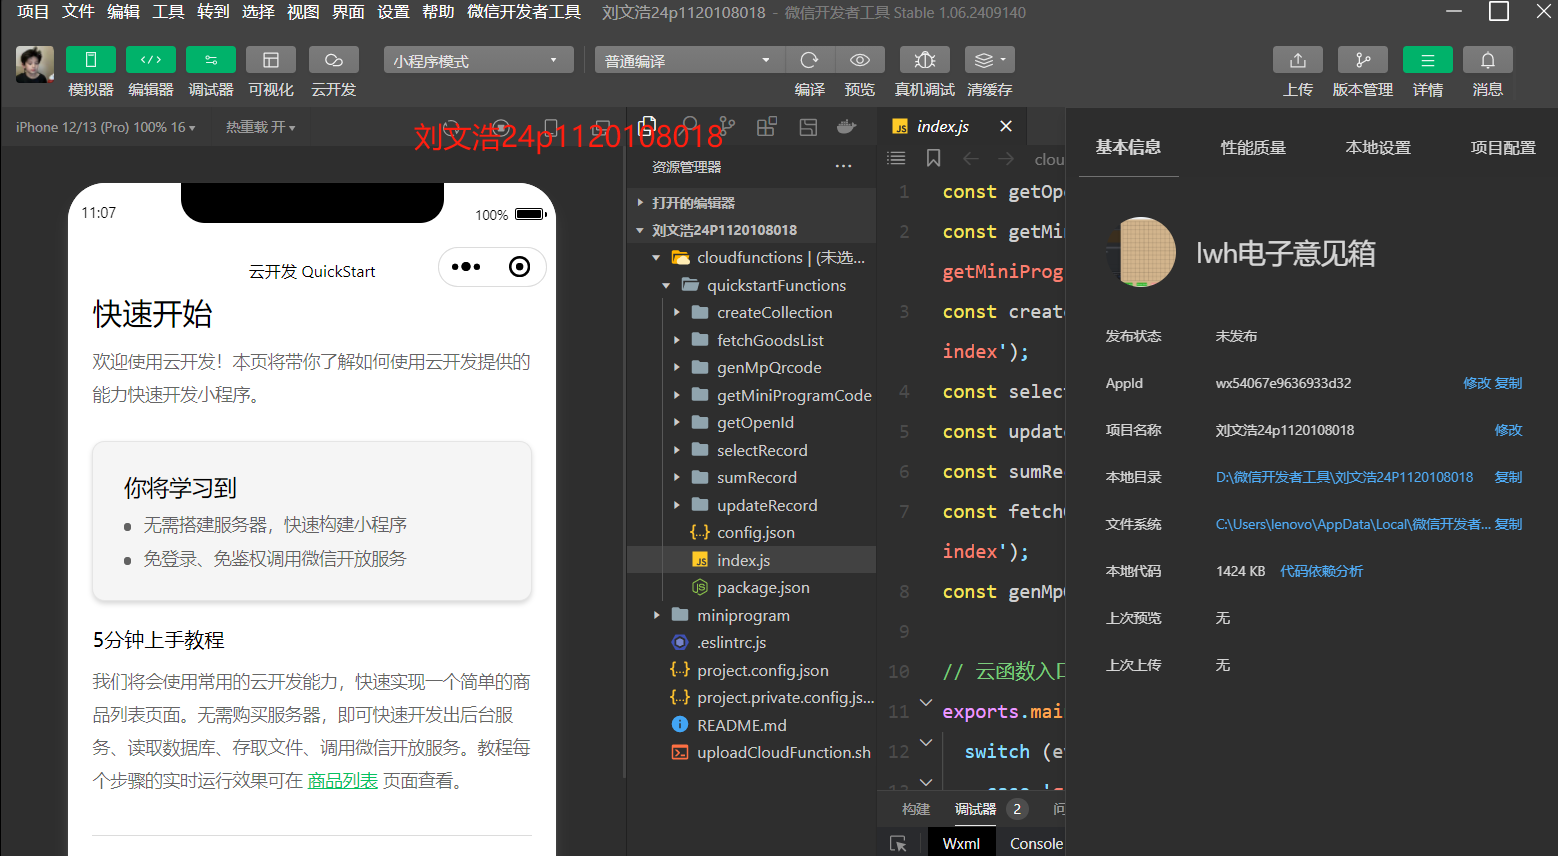Click the Docker whale icon
Screen dimensions: 1558x856
[x=847, y=127]
